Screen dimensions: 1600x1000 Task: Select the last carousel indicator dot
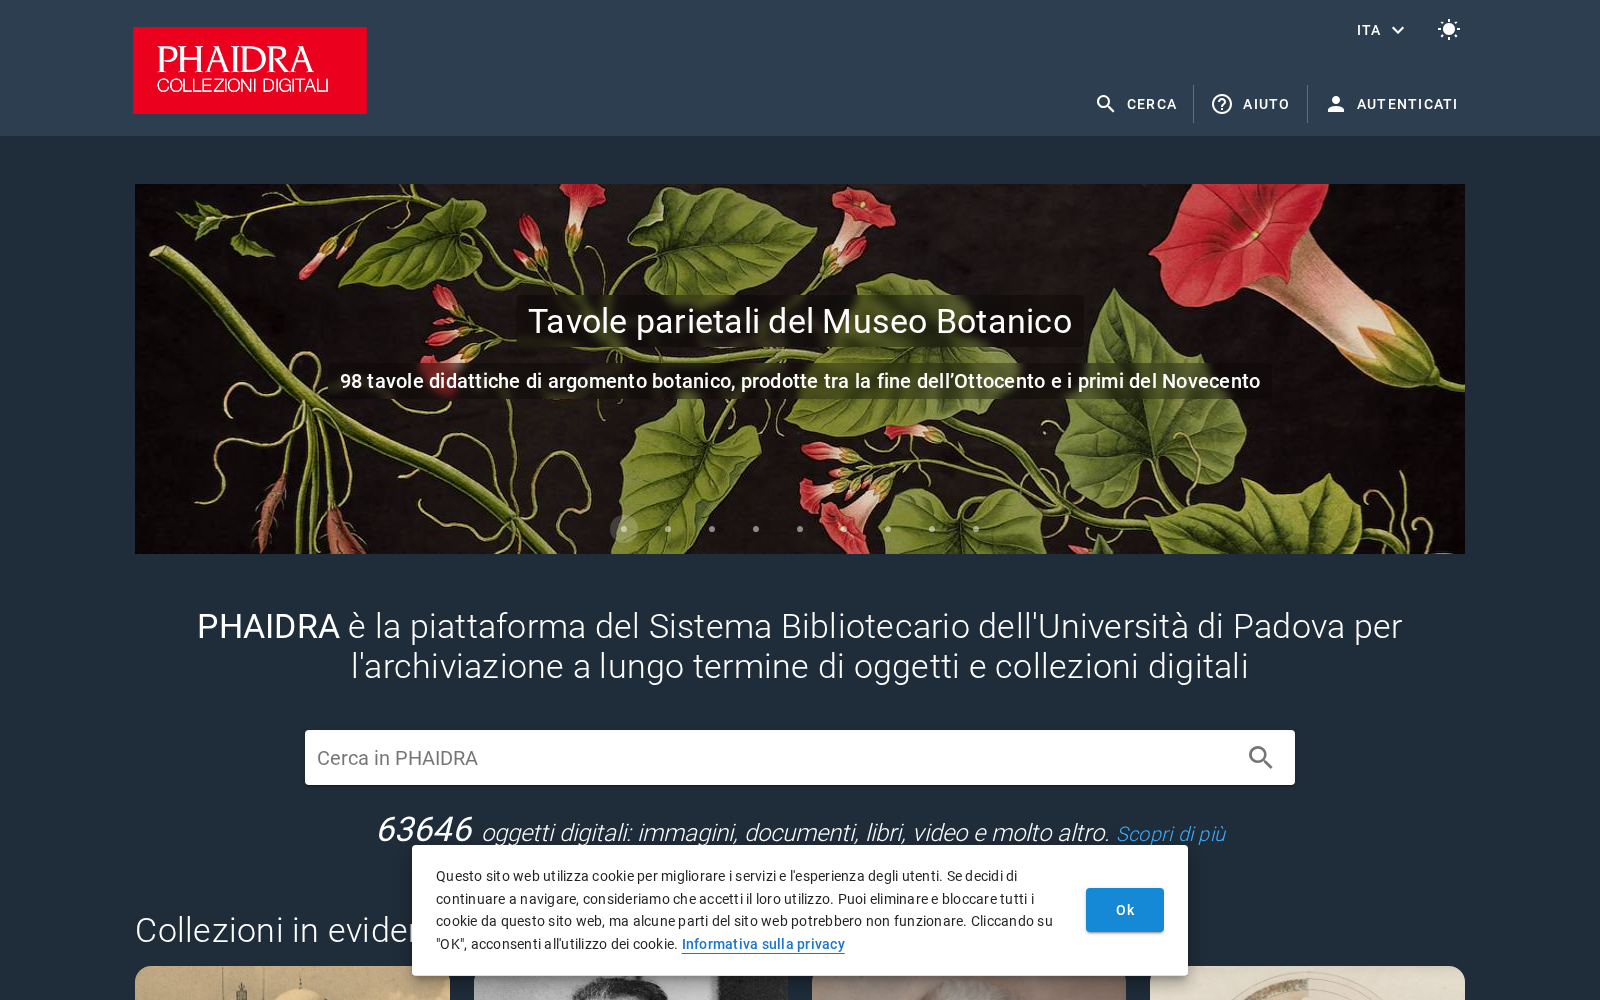976,529
